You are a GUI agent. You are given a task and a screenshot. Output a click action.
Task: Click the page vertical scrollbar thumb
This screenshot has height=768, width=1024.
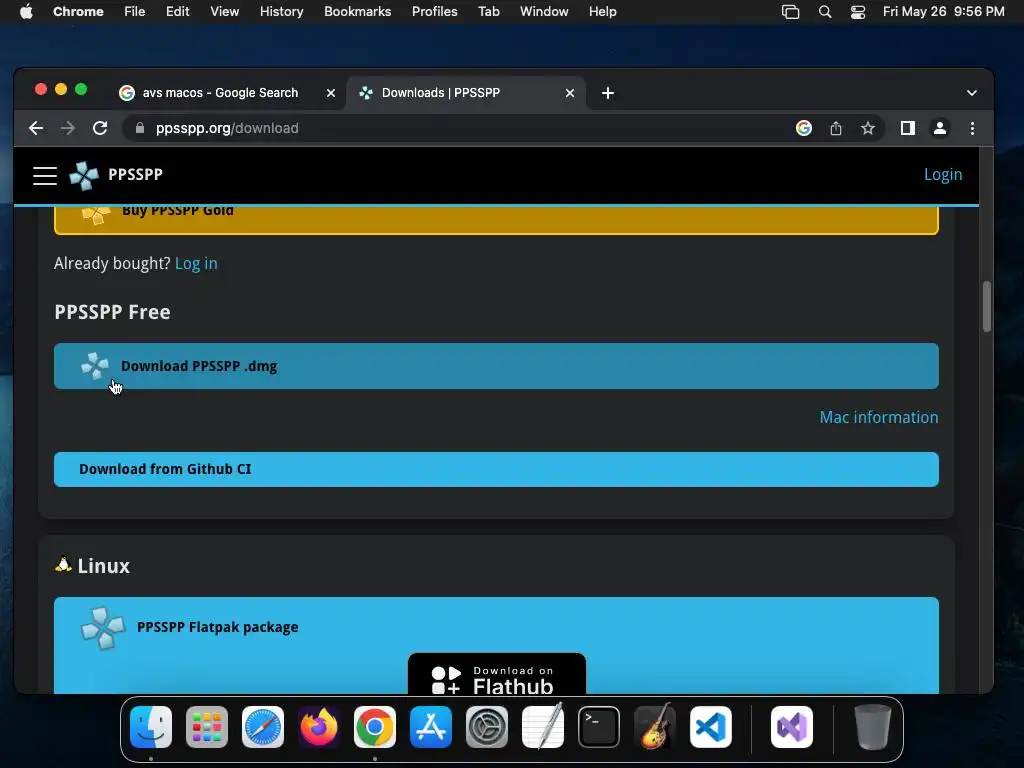click(987, 306)
